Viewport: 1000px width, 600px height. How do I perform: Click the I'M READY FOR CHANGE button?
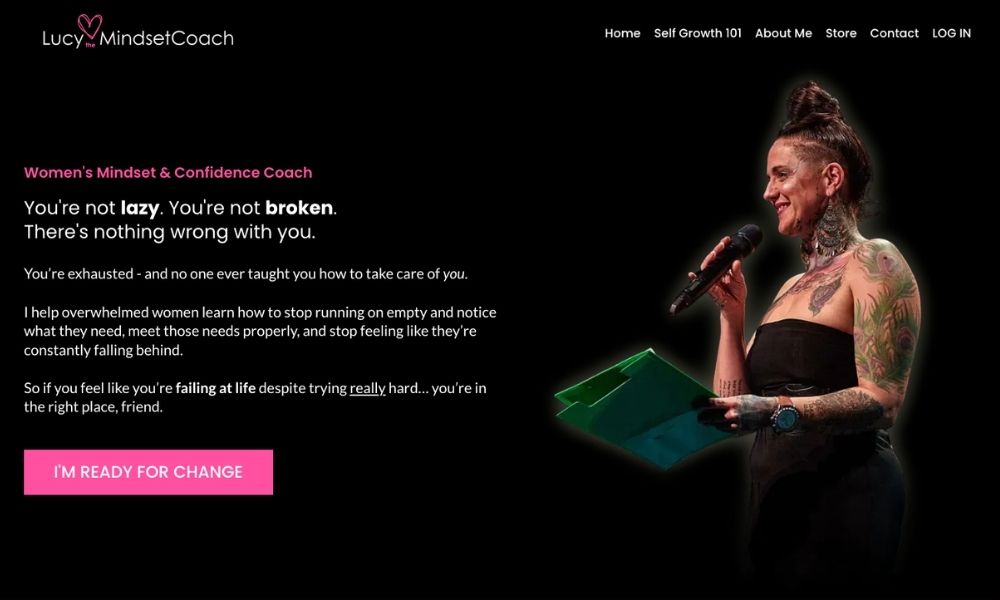click(149, 472)
